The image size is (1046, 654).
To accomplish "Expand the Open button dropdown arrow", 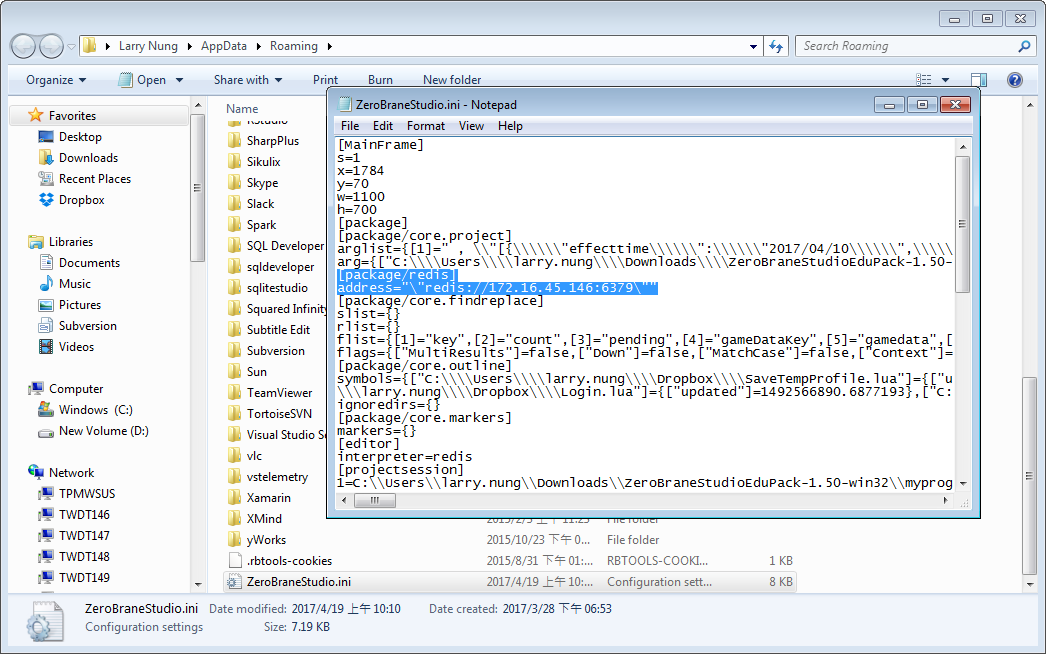I will (179, 80).
